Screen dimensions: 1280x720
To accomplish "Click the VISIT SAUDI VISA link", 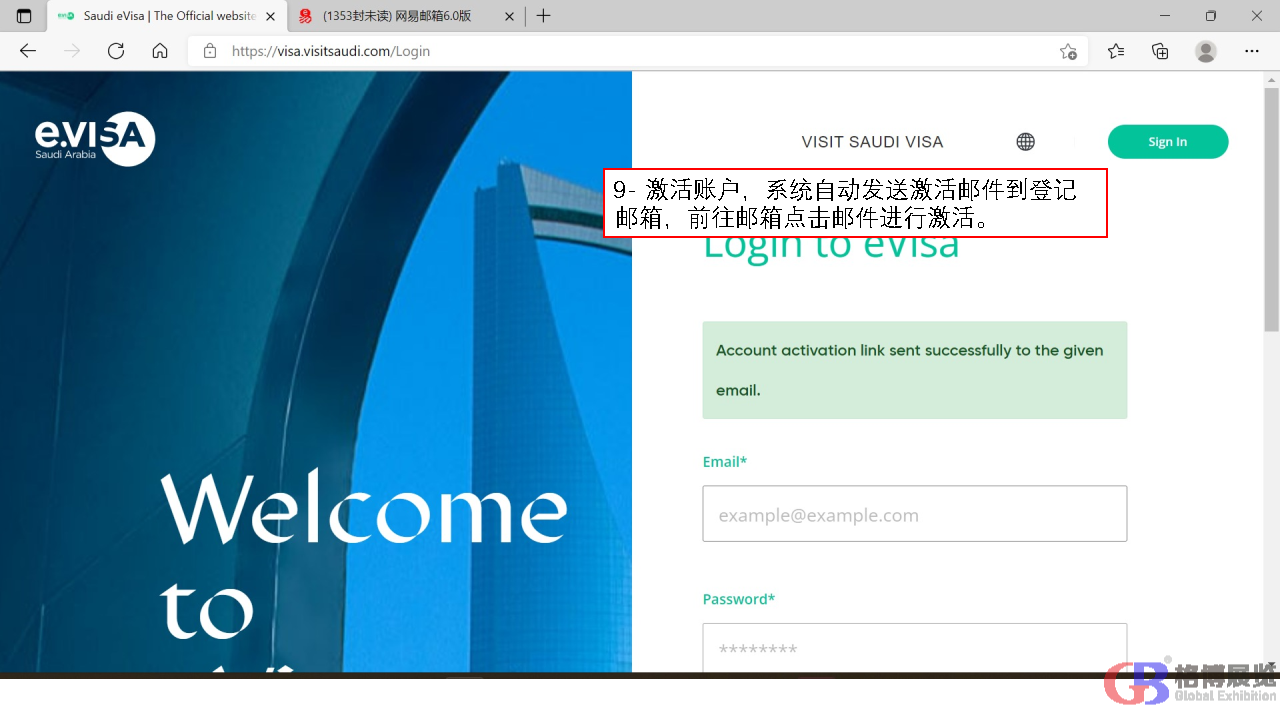I will 872,142.
